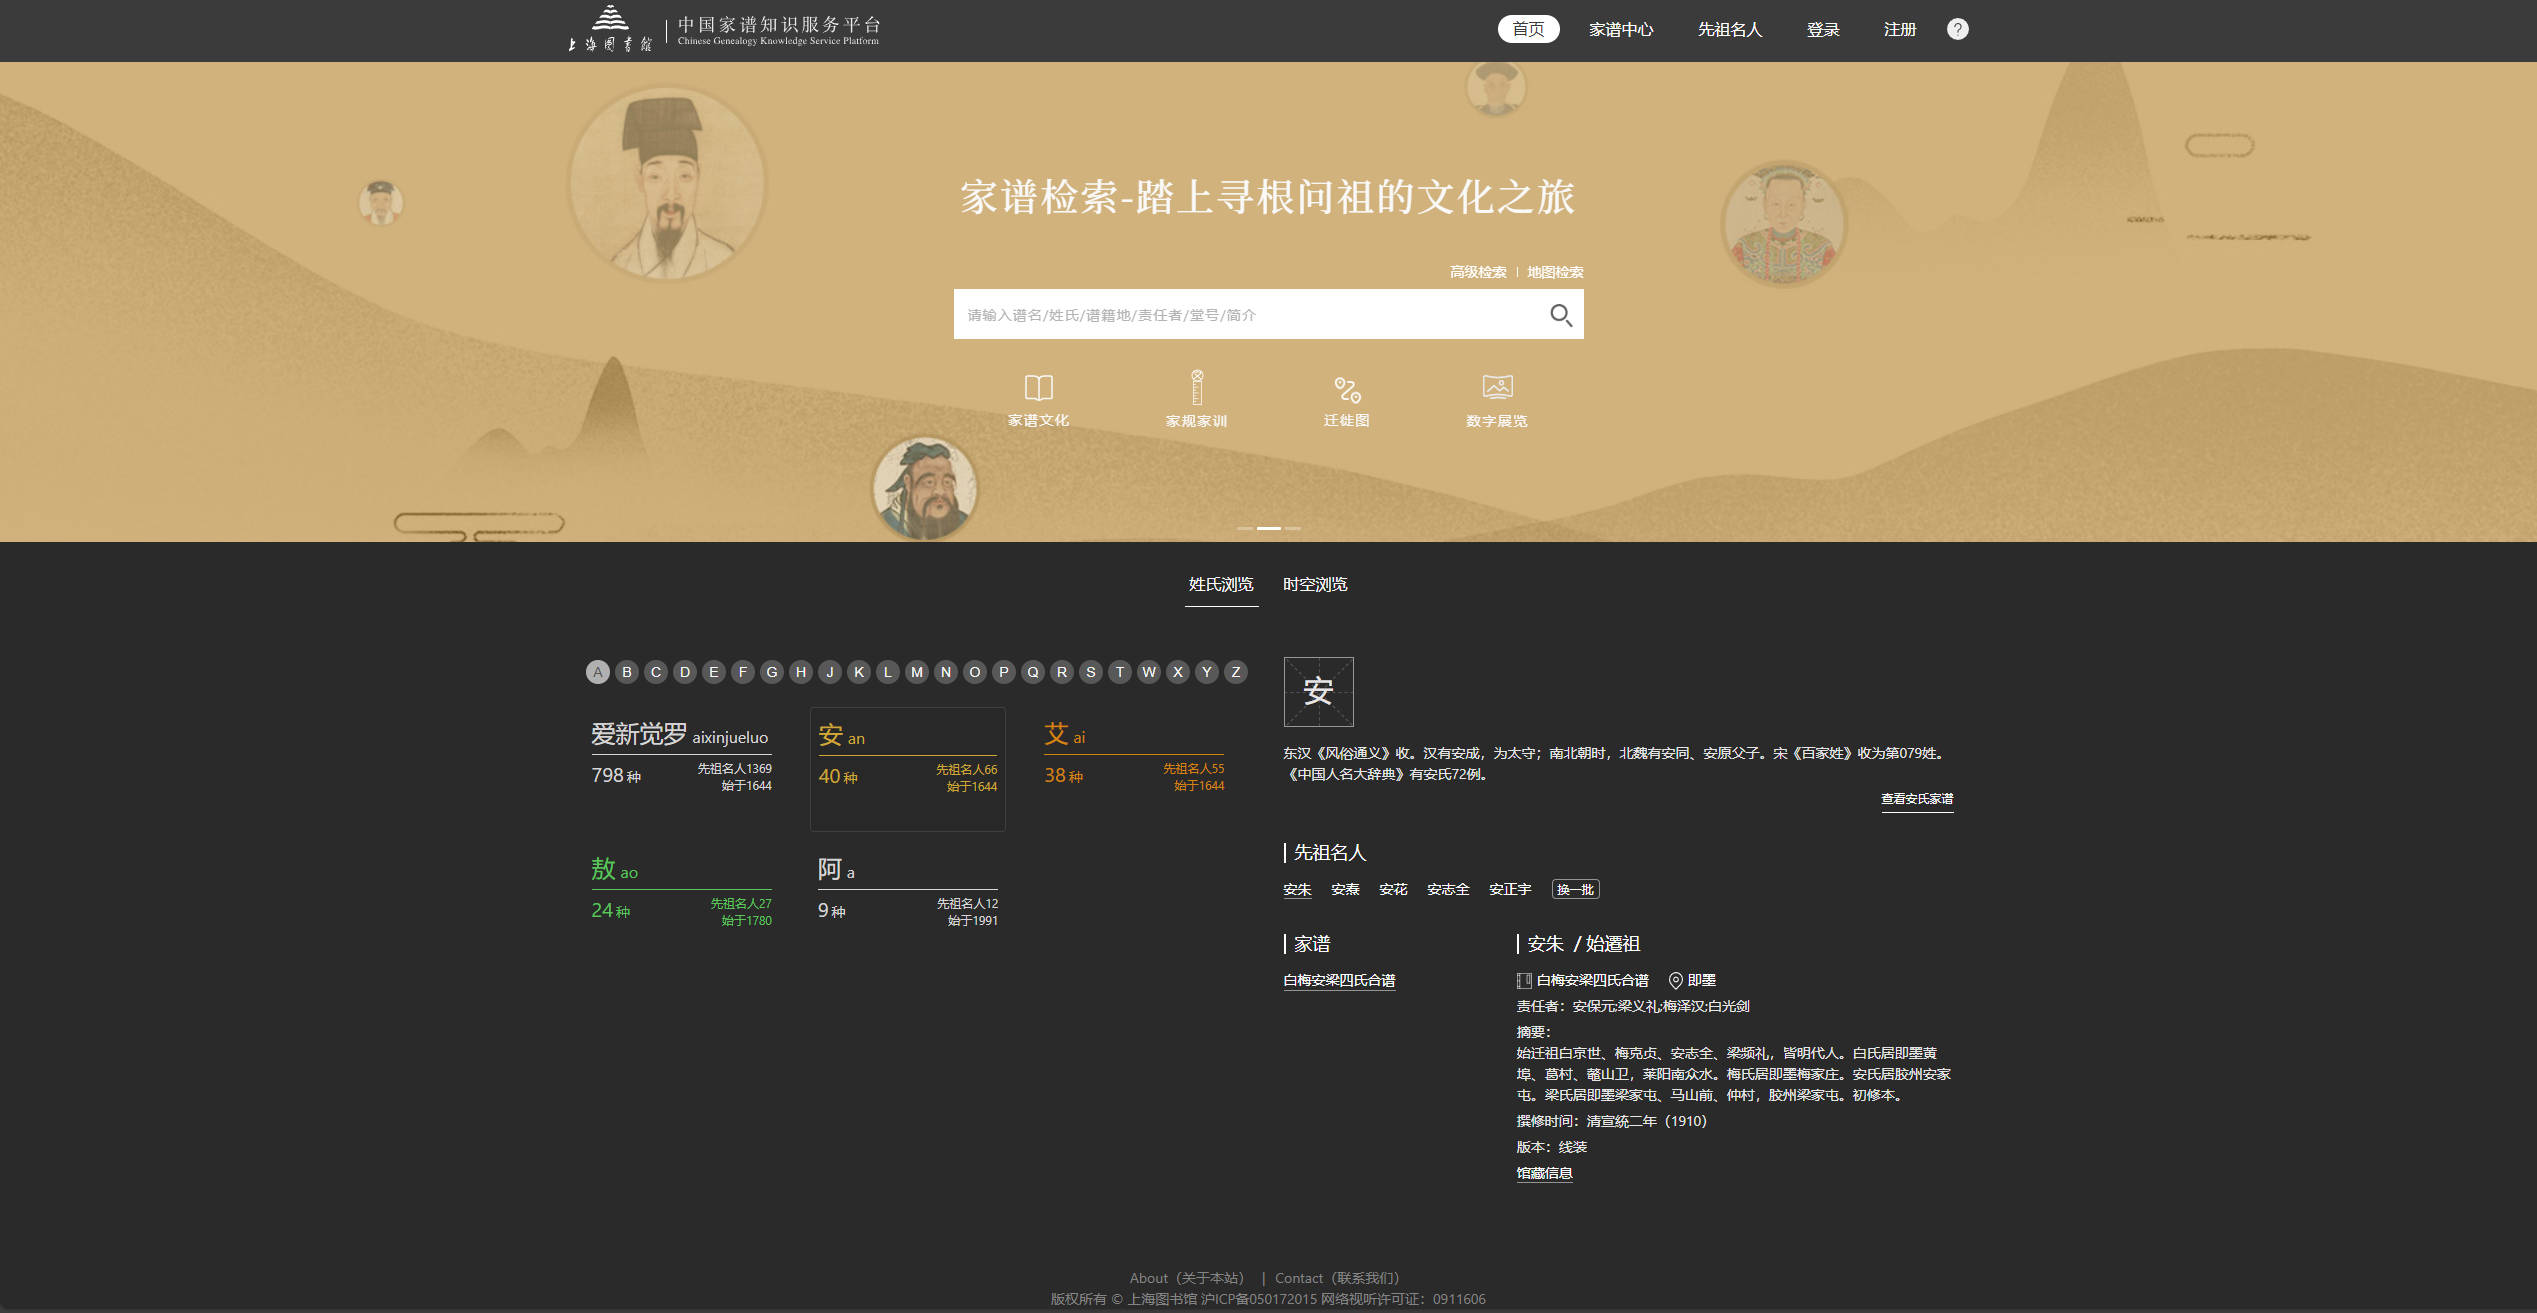Click 换一批 to refresh ancestor names
Viewport: 2537px width, 1313px height.
1575,889
